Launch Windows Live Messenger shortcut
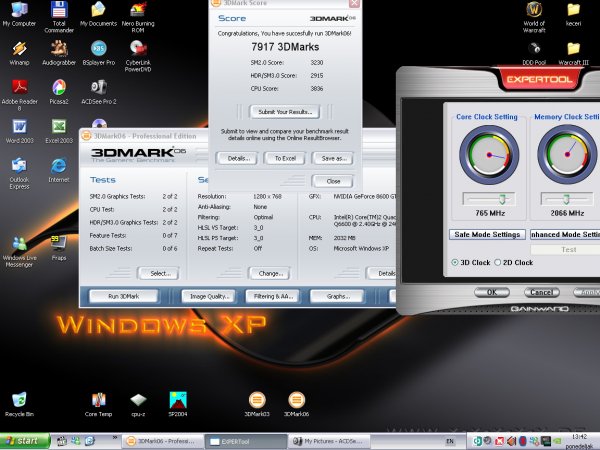The height and width of the screenshot is (450, 600). tap(19, 252)
